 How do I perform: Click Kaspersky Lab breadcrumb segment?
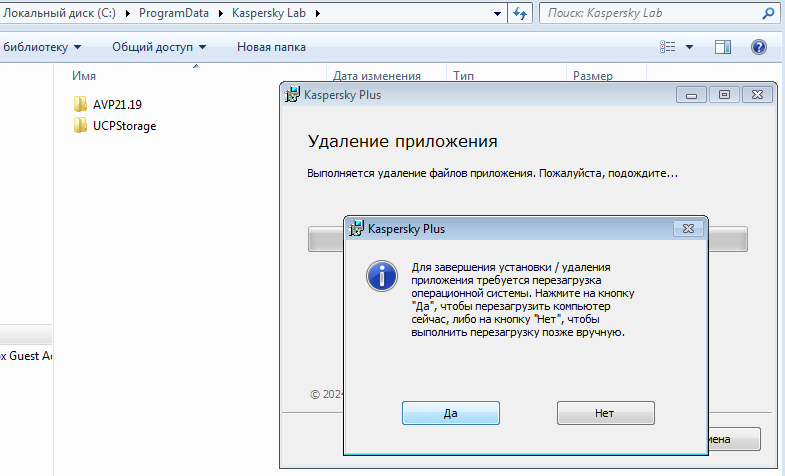tap(269, 13)
